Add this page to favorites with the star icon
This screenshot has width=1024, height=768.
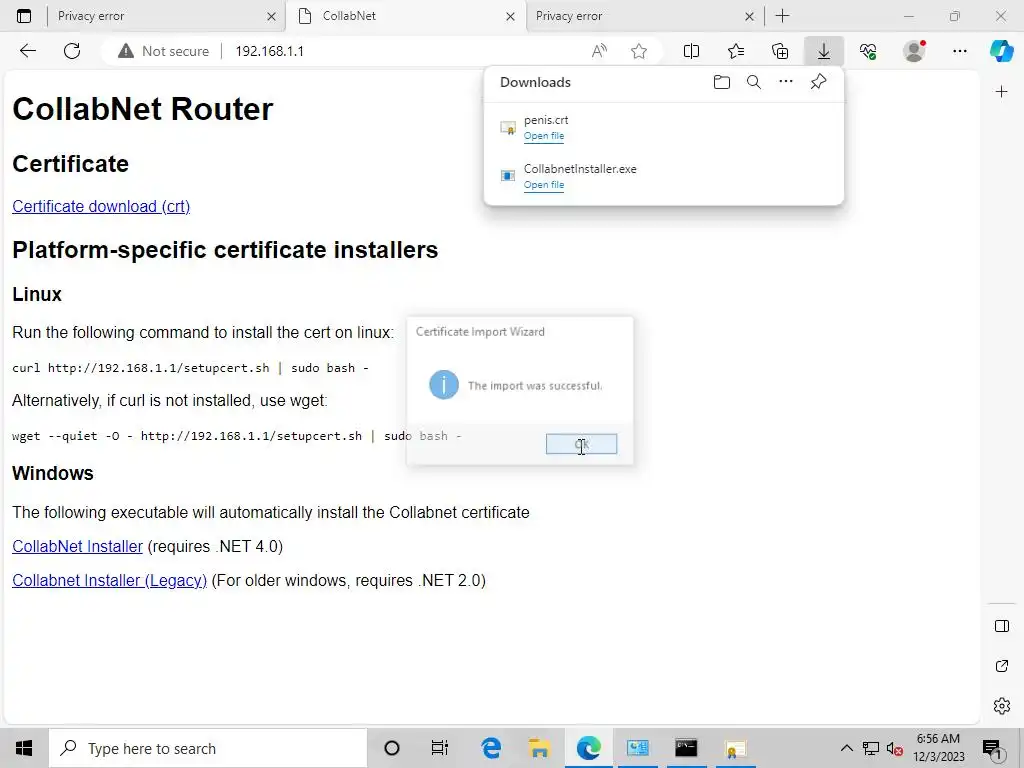coord(639,51)
